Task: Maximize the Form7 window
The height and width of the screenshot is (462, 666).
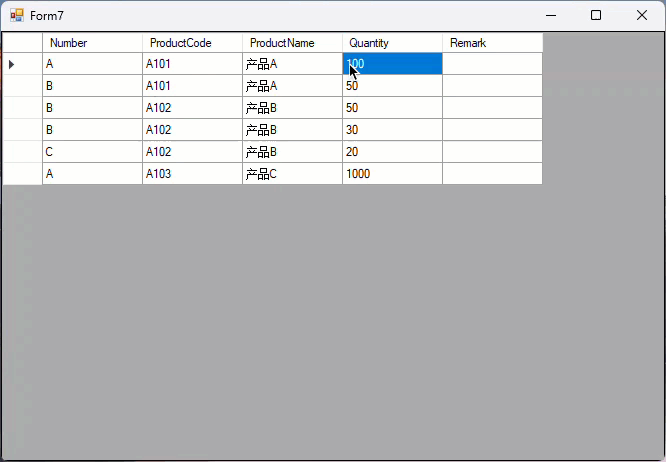Action: (x=596, y=15)
